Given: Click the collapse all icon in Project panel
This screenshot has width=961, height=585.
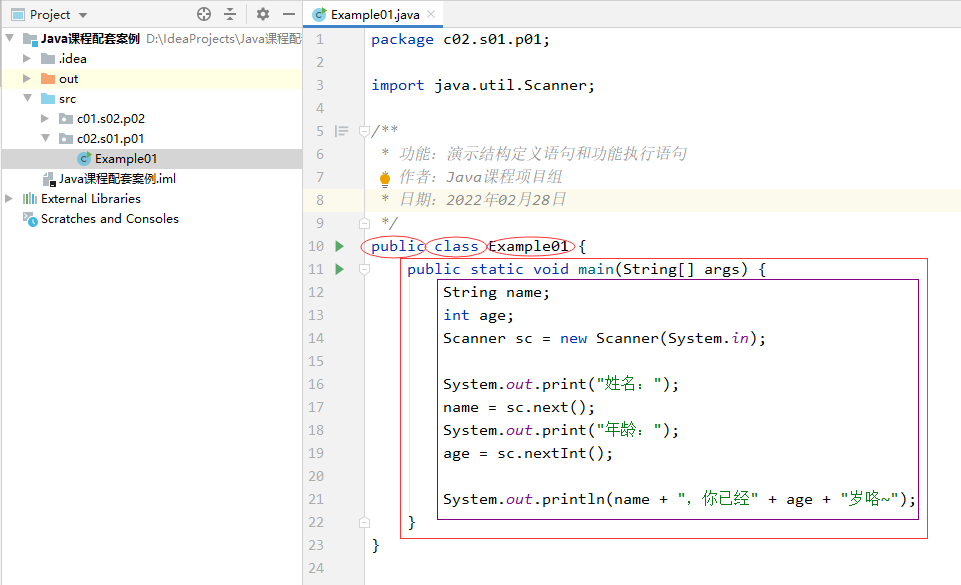Looking at the screenshot, I should [230, 14].
